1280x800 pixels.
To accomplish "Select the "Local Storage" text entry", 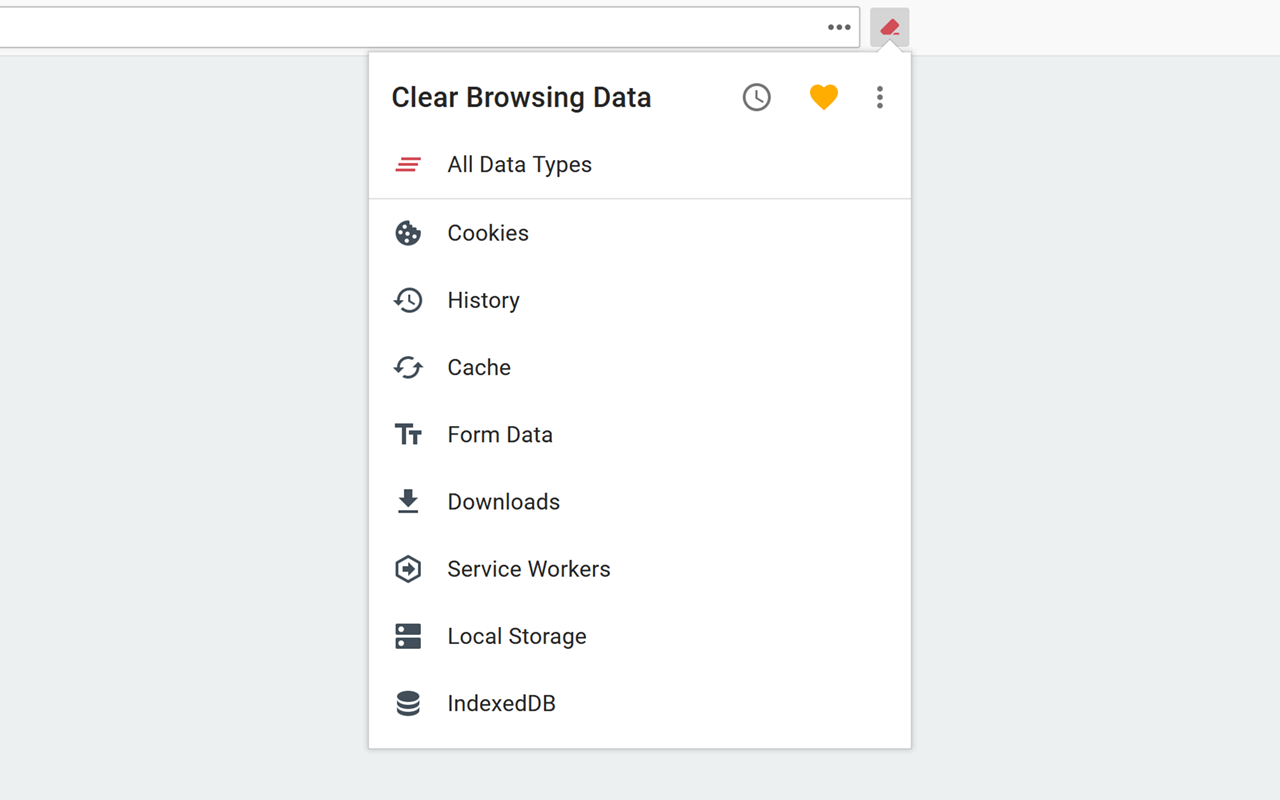I will (517, 636).
